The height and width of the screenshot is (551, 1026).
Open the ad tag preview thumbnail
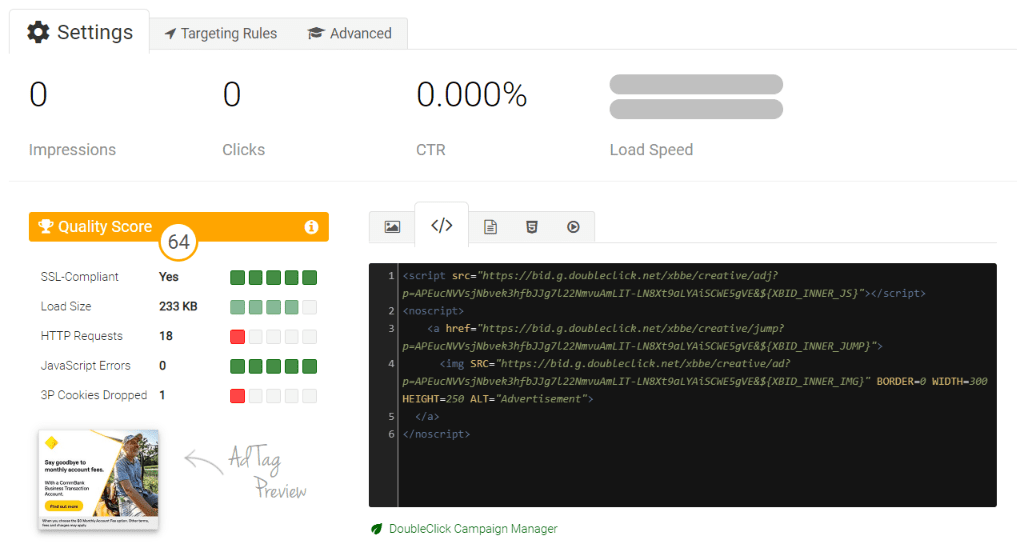coord(98,480)
